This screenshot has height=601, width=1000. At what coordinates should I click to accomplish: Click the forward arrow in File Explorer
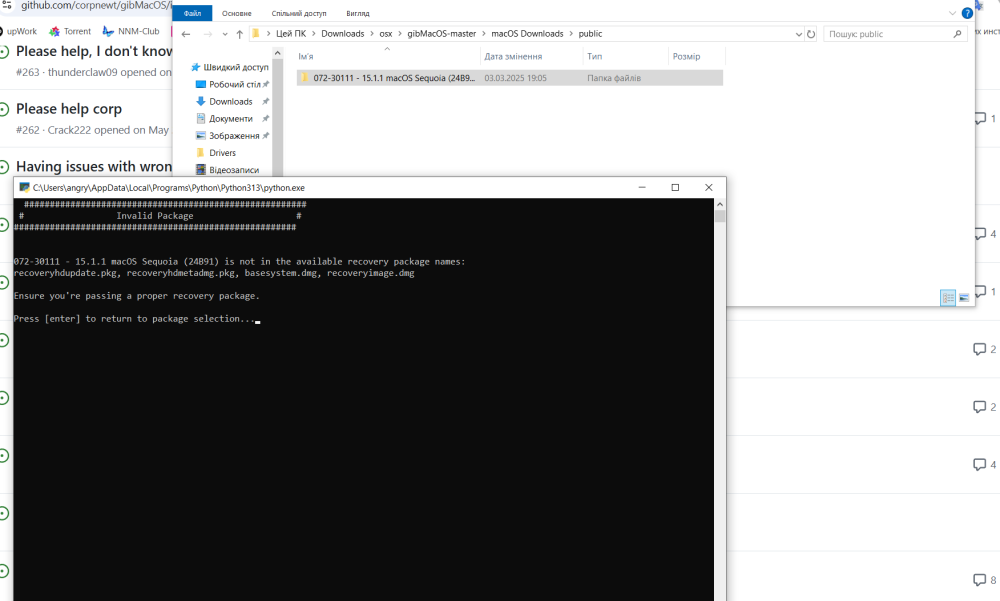[x=207, y=34]
